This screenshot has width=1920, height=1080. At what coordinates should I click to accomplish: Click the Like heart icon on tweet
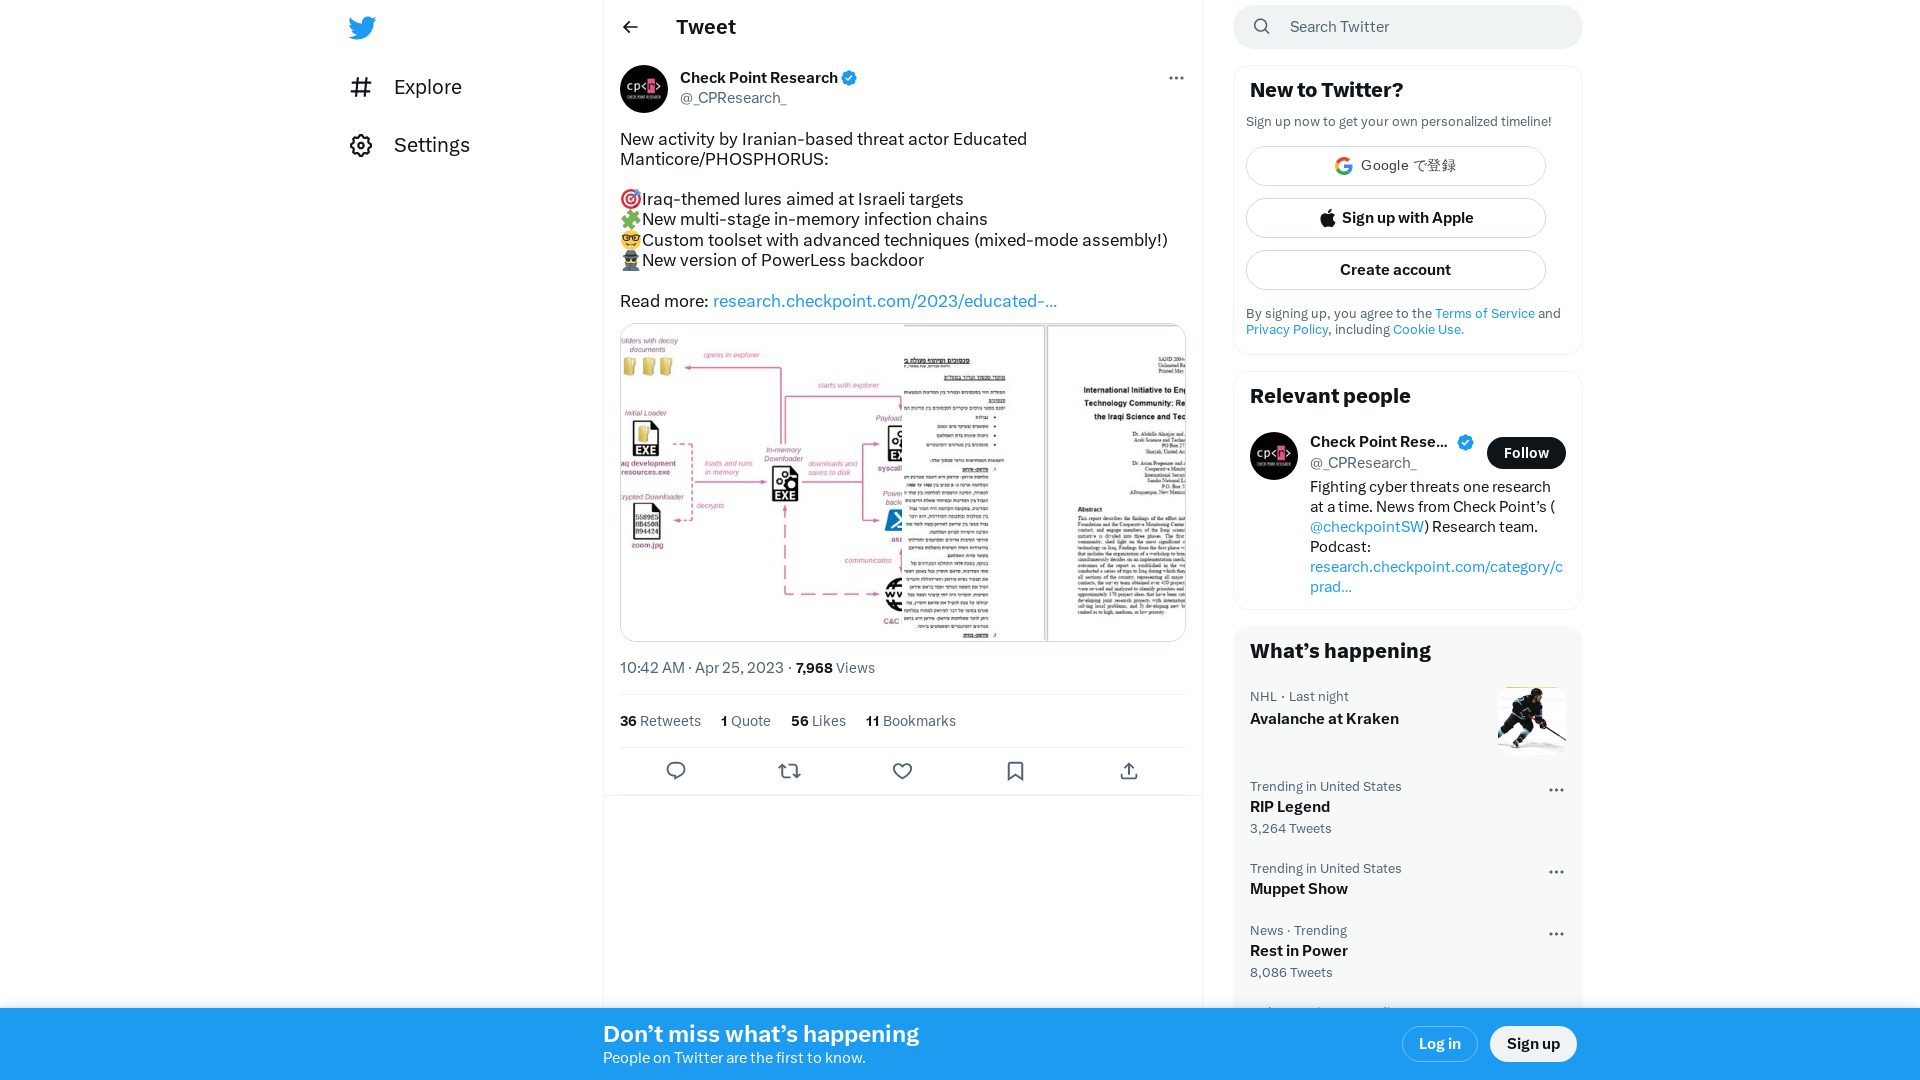902,771
